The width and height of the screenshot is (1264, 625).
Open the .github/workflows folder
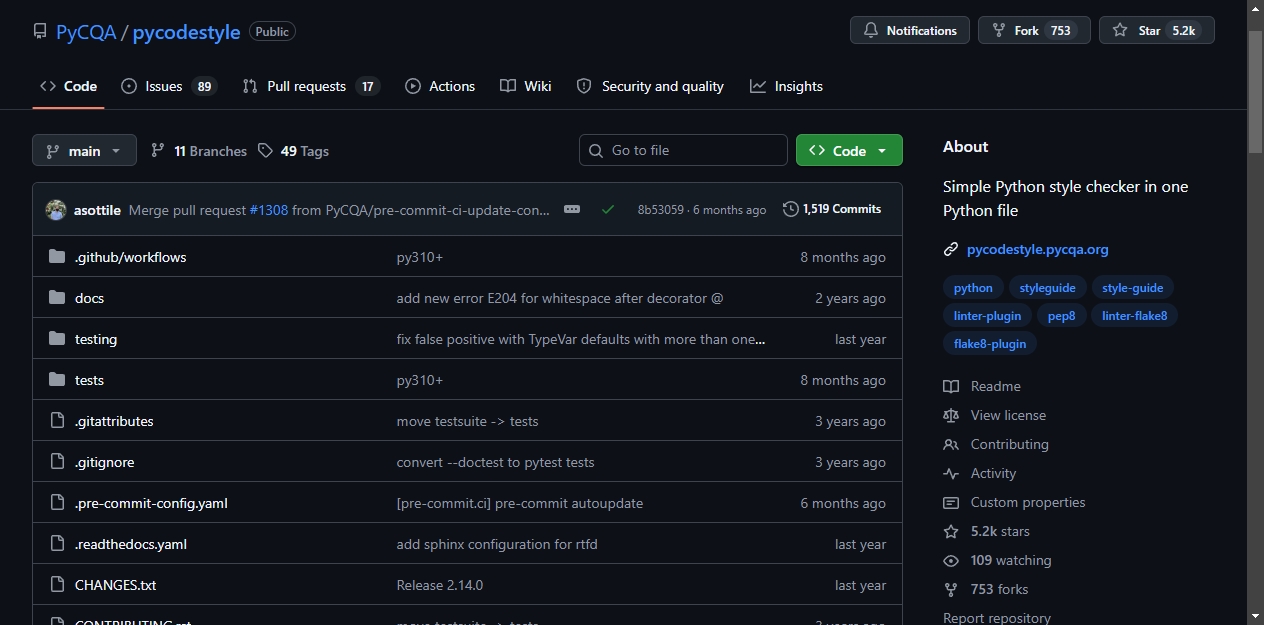[x=131, y=257]
